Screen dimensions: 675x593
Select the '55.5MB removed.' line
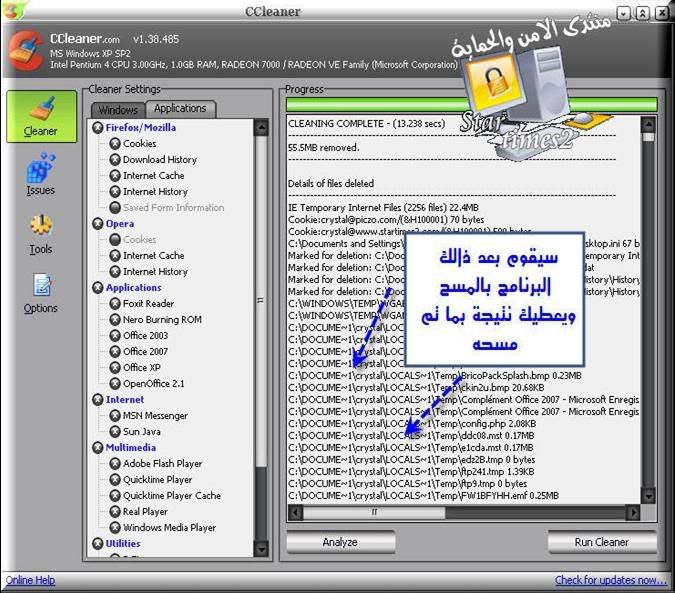point(323,148)
